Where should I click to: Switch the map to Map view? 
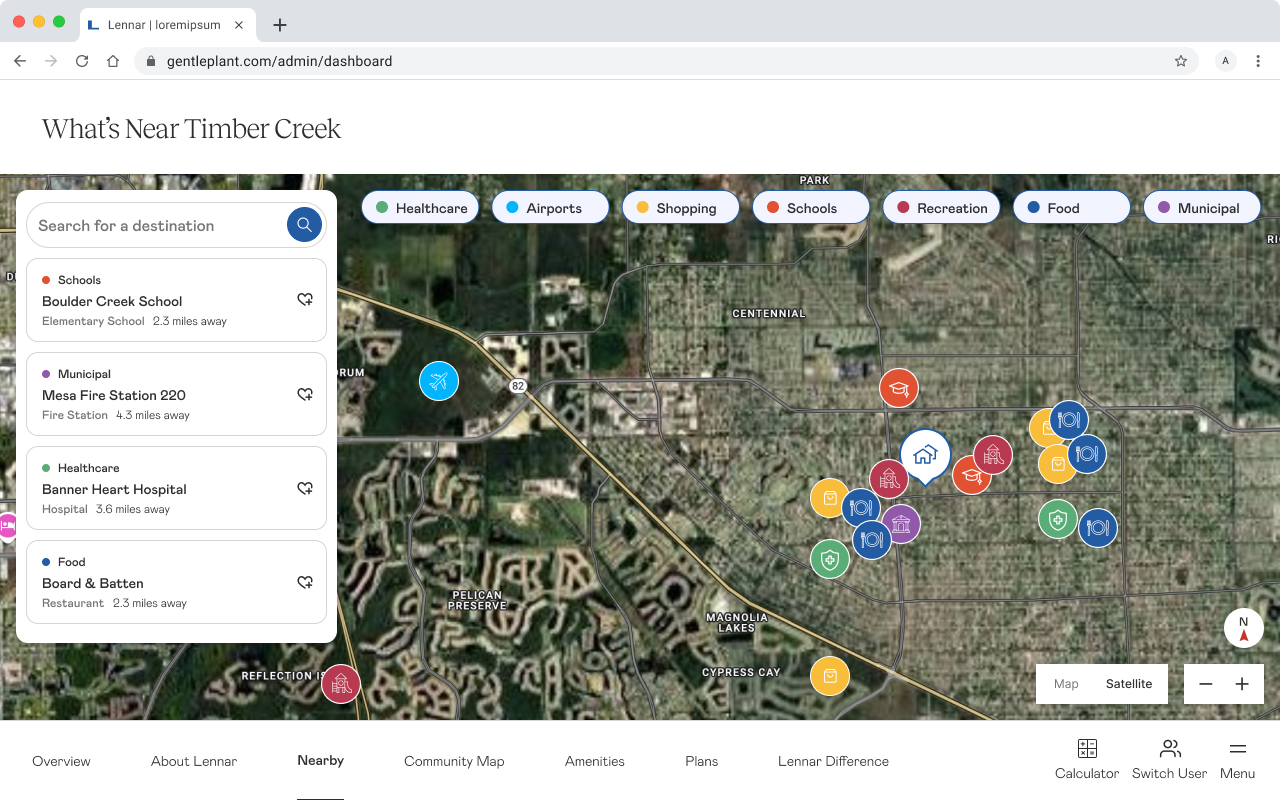tap(1066, 684)
